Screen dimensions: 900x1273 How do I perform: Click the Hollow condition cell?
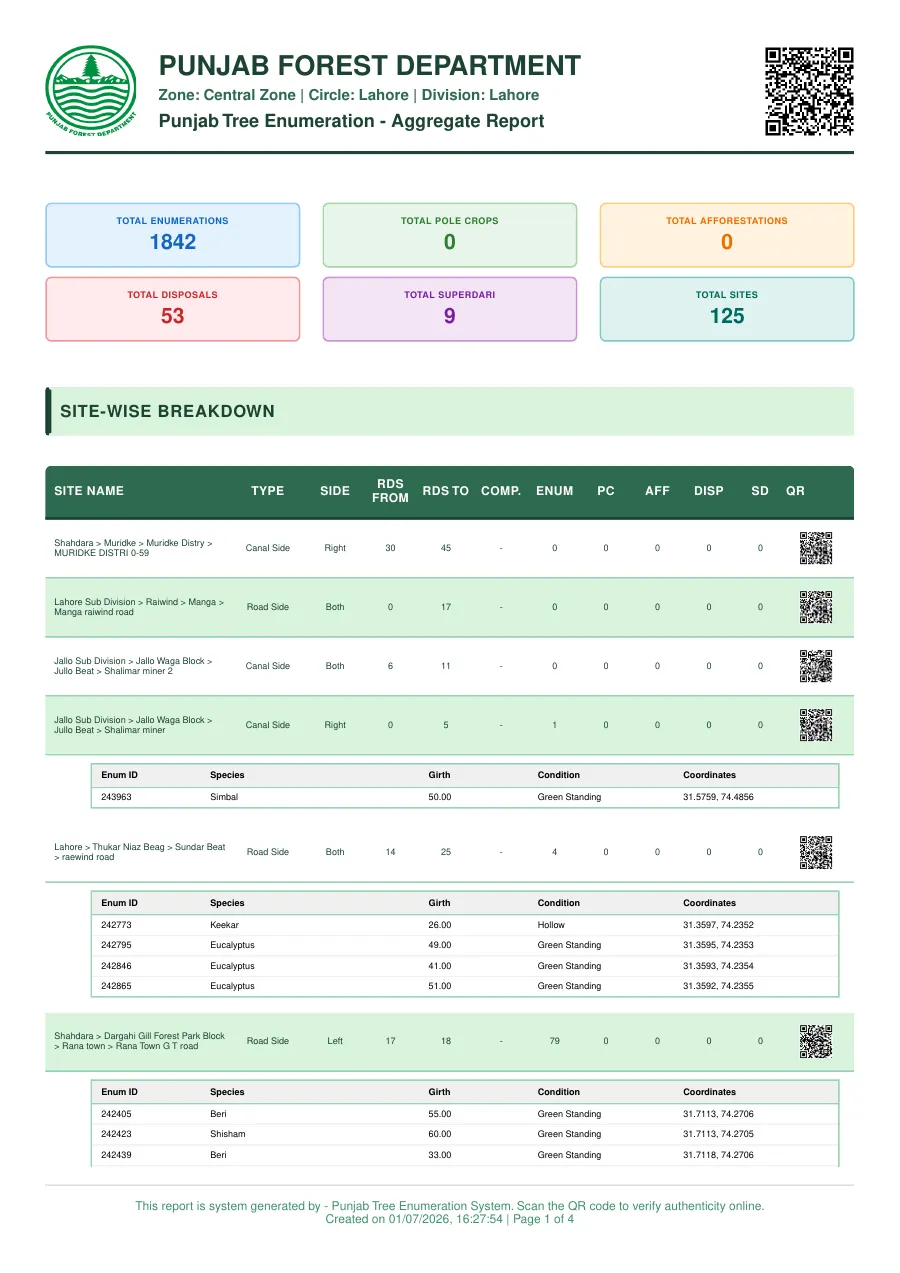(551, 925)
